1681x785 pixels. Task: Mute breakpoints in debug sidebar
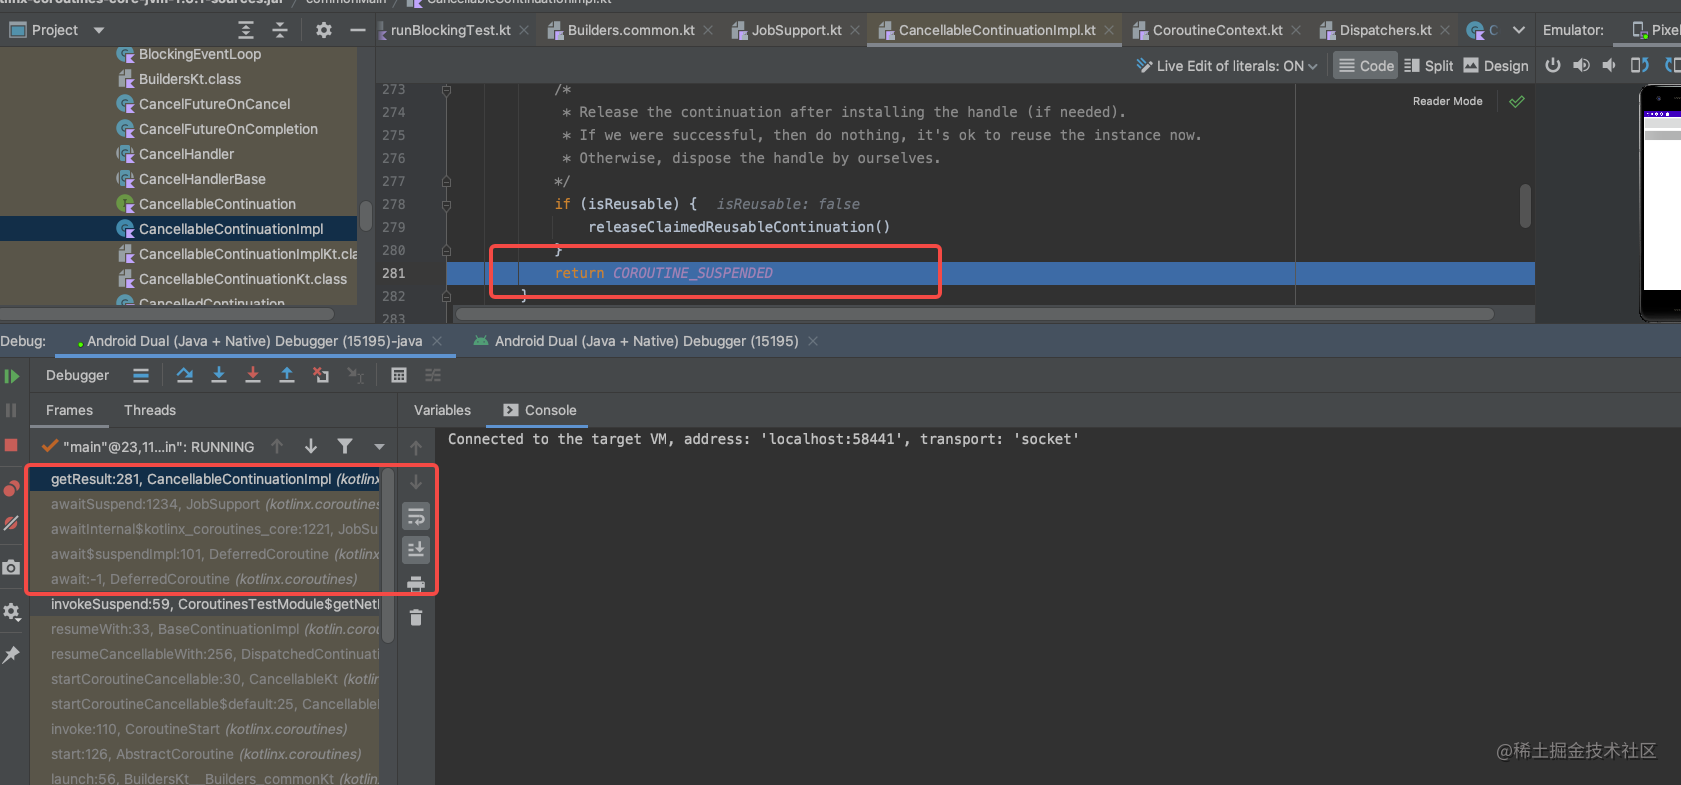(x=11, y=523)
